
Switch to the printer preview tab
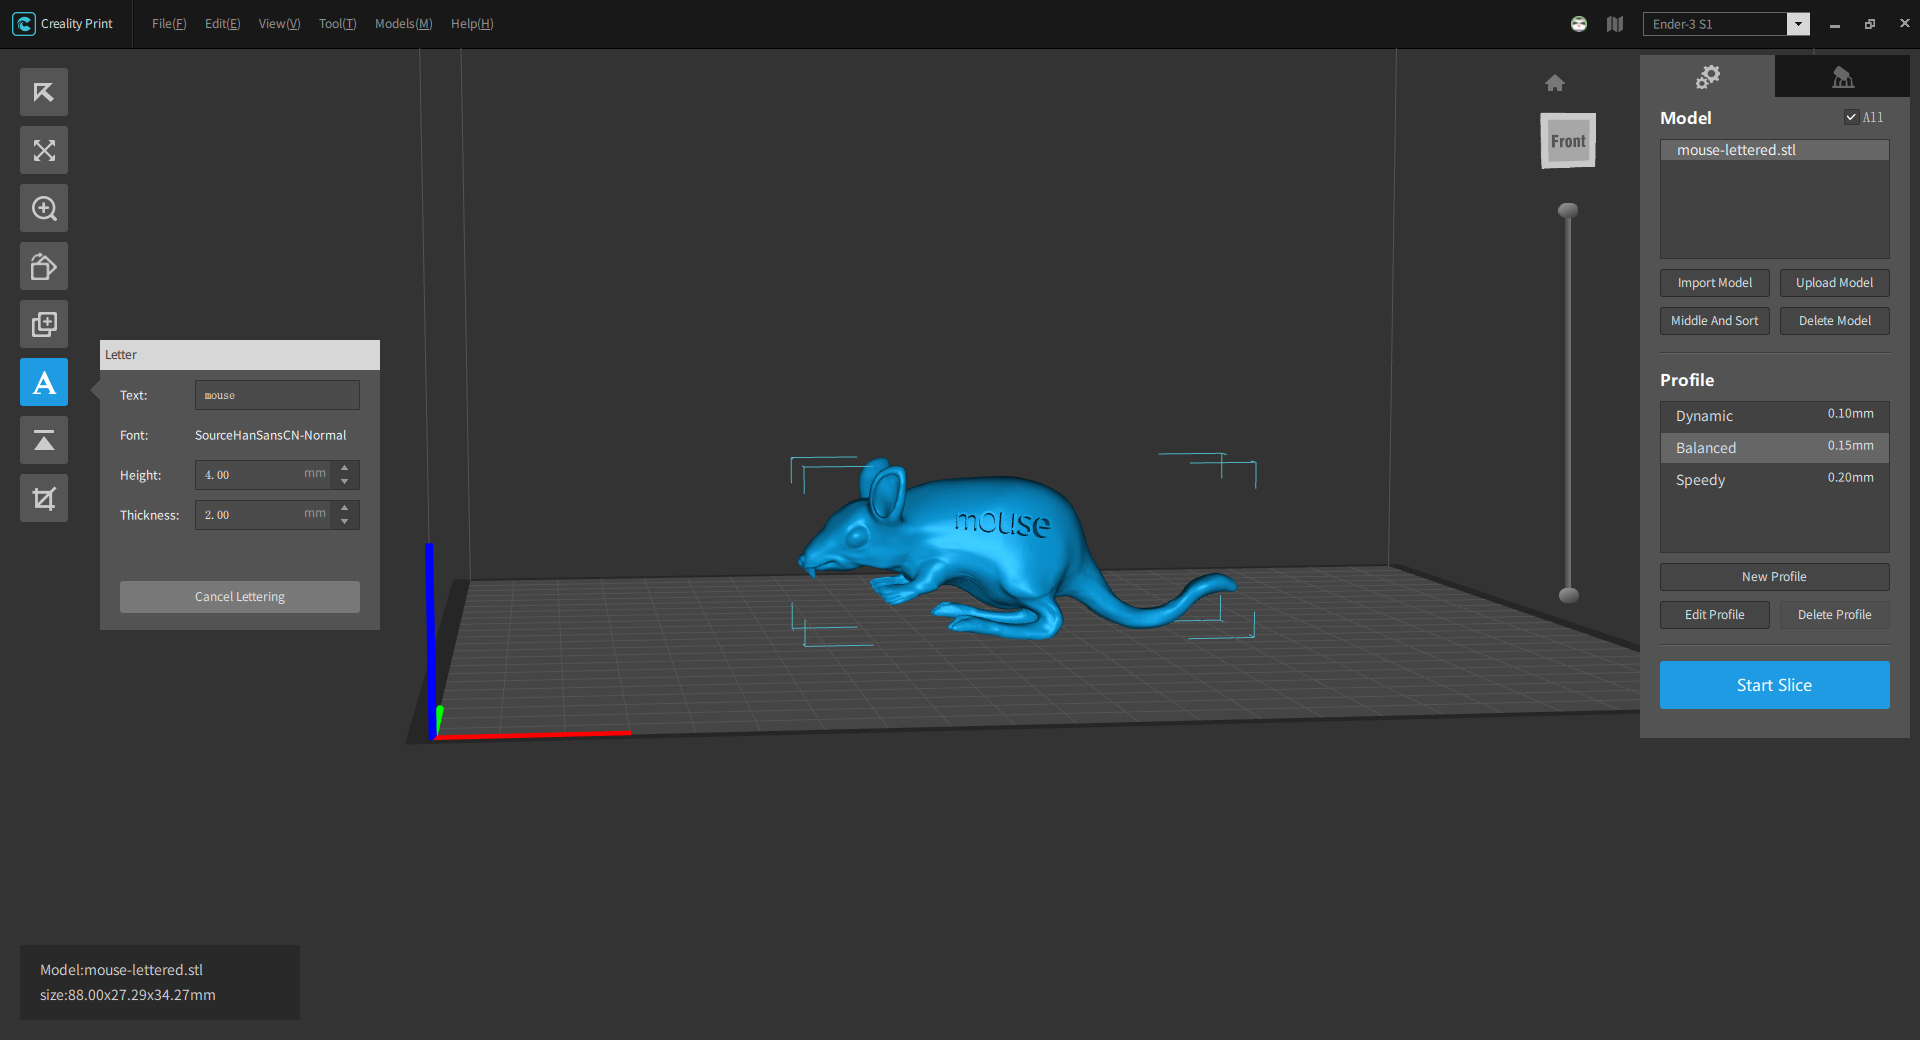pos(1842,77)
